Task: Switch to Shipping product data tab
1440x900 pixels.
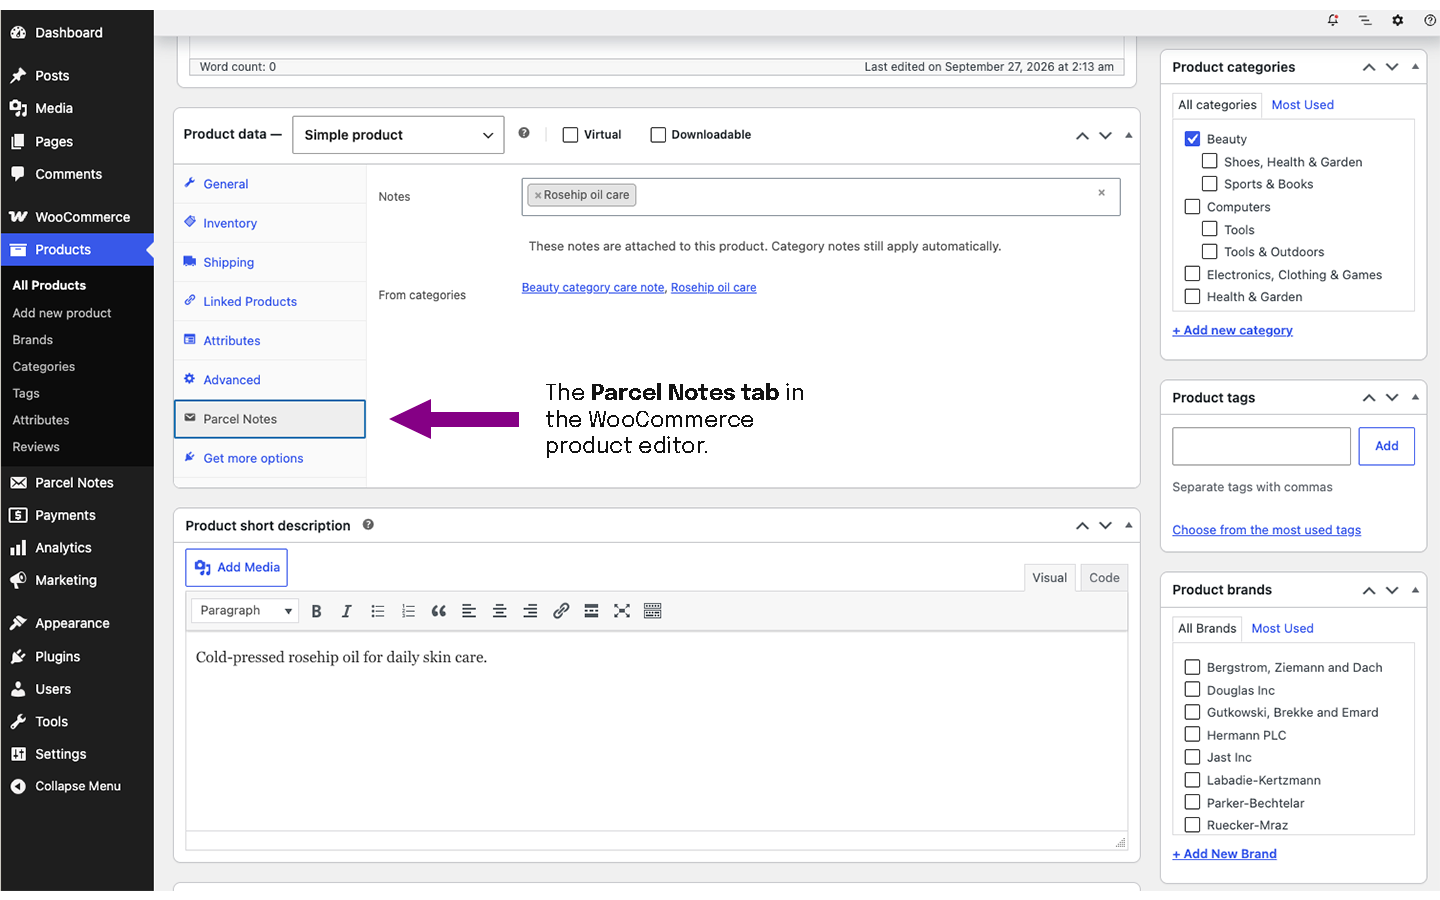Action: [x=270, y=262]
